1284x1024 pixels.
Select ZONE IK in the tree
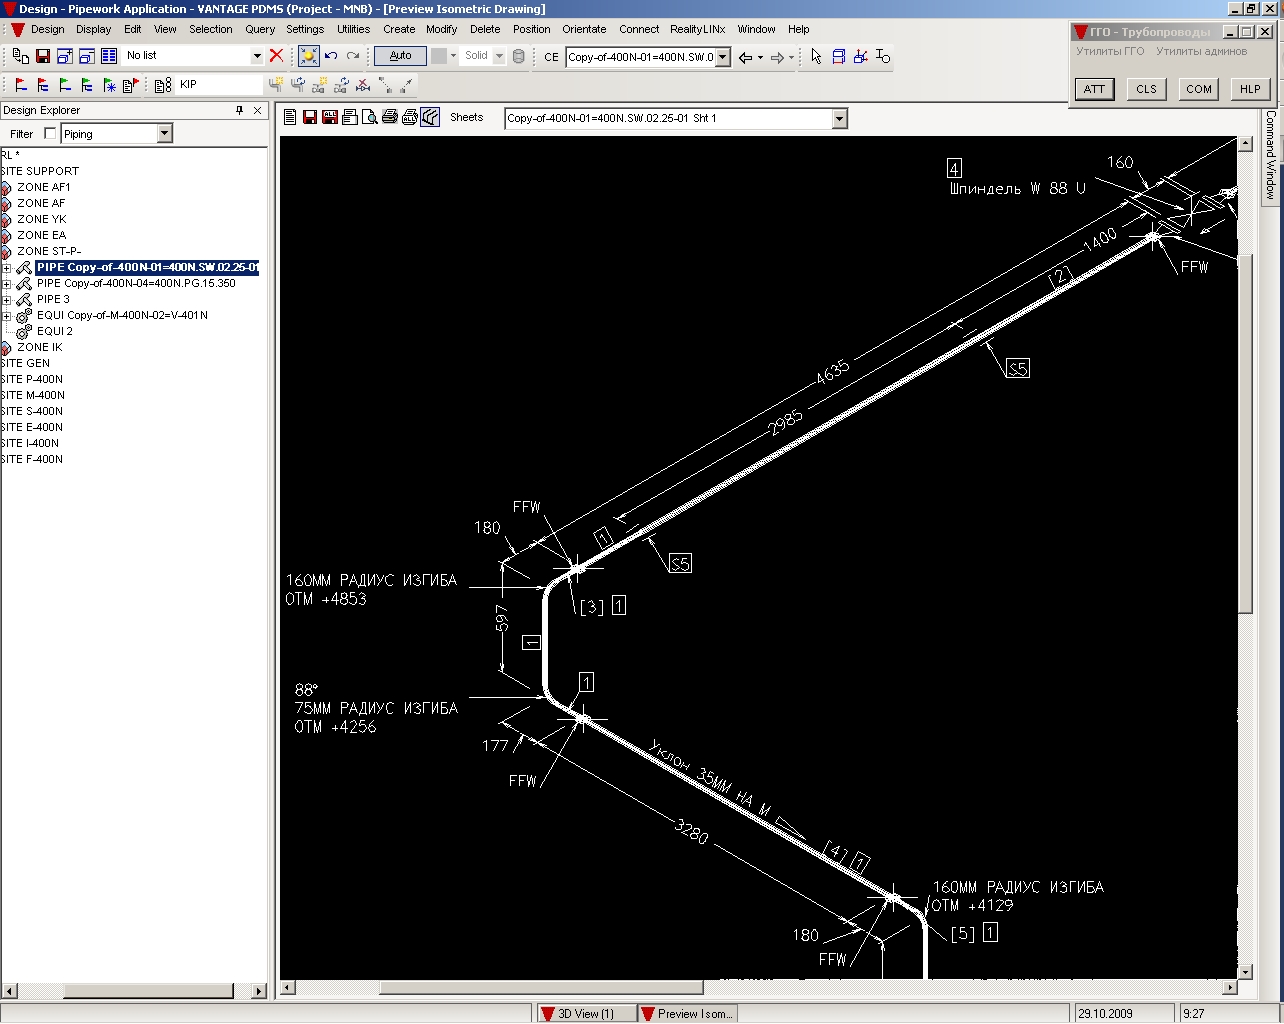[x=39, y=347]
